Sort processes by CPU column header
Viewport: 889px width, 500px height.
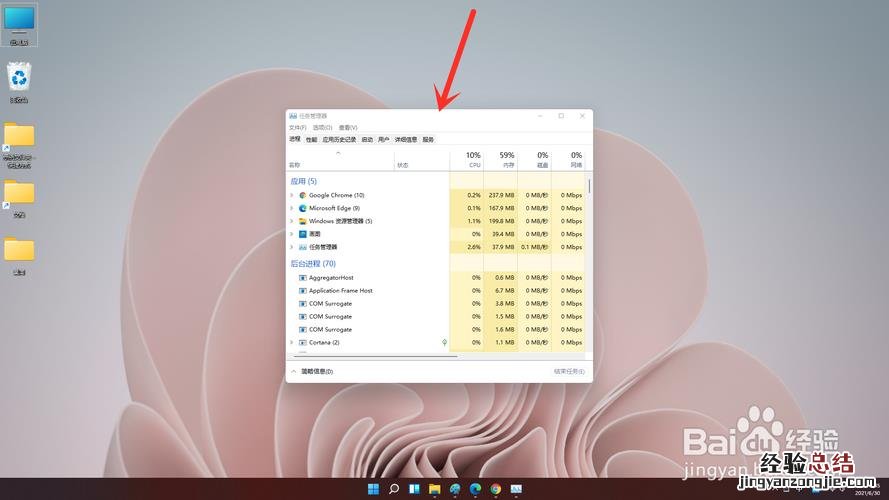[x=475, y=160]
